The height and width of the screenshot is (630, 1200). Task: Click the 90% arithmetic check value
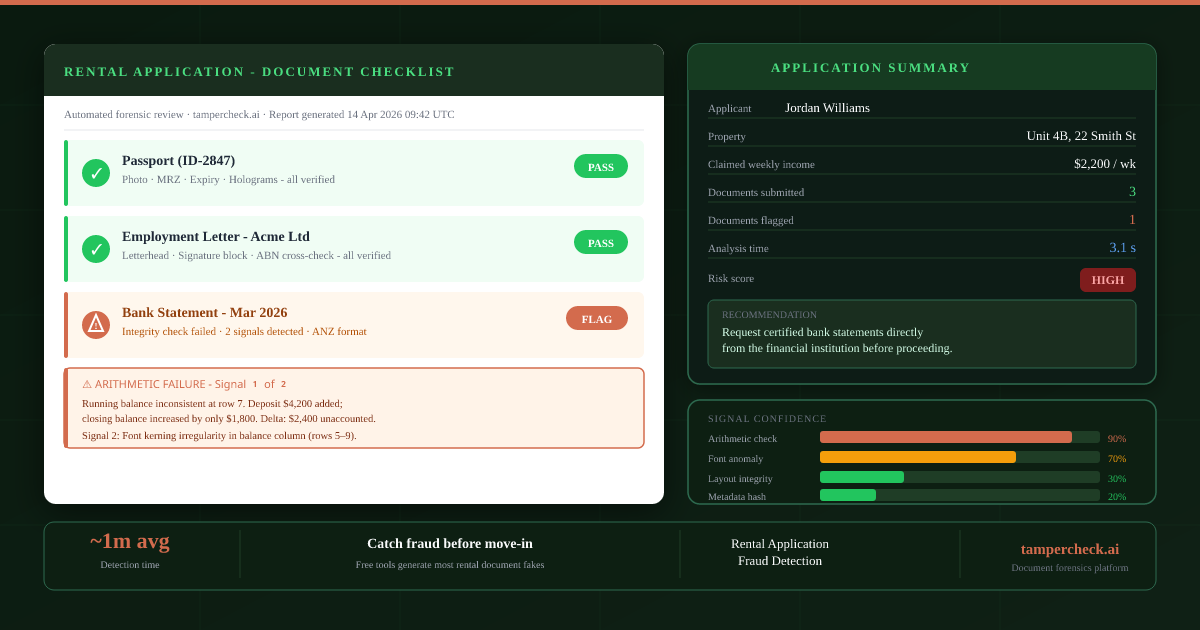coord(1117,439)
